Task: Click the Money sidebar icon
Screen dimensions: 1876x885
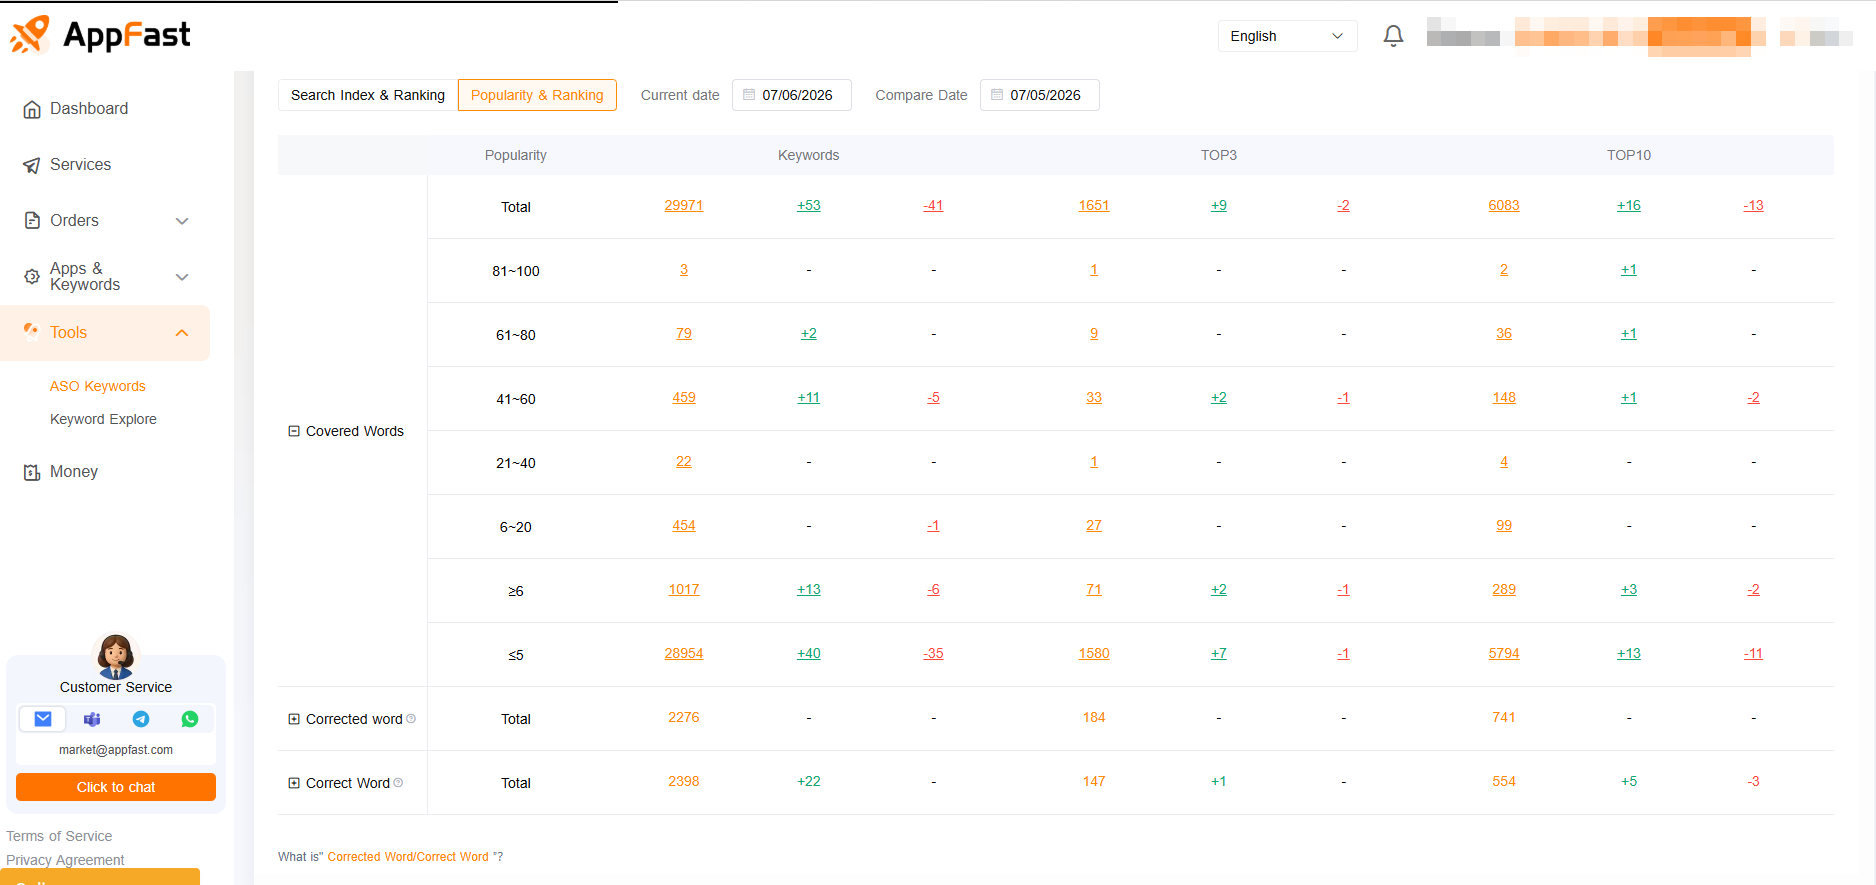Action: click(x=32, y=472)
